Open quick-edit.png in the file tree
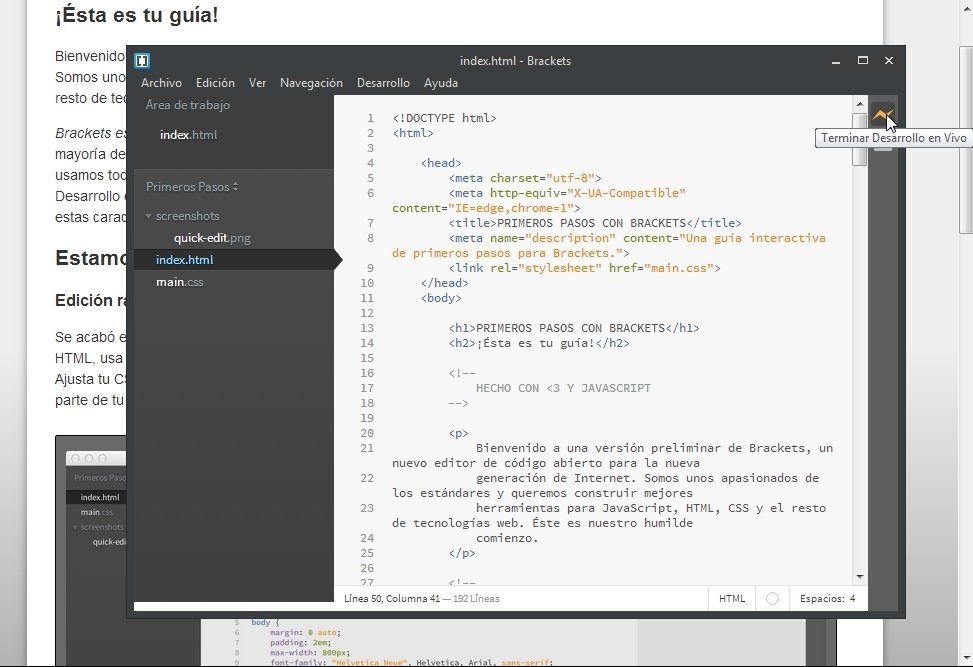The height and width of the screenshot is (667, 973). click(212, 238)
